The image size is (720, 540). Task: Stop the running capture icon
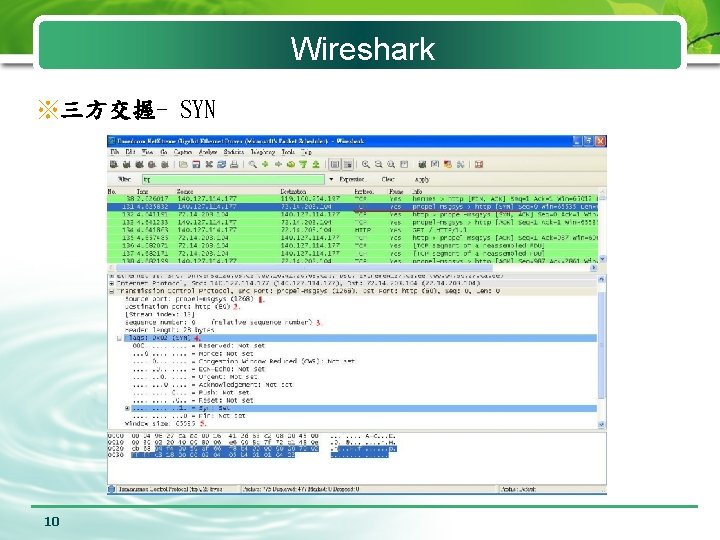[152, 164]
